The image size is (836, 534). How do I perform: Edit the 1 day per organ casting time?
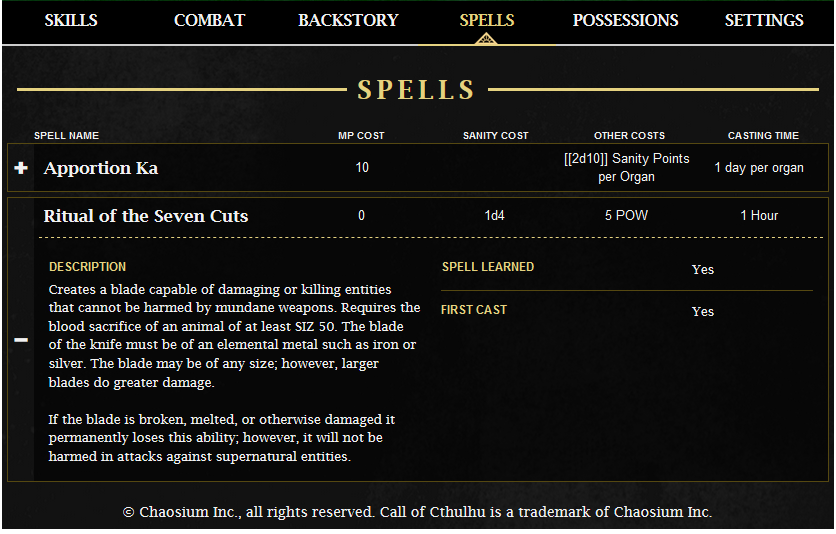click(759, 168)
